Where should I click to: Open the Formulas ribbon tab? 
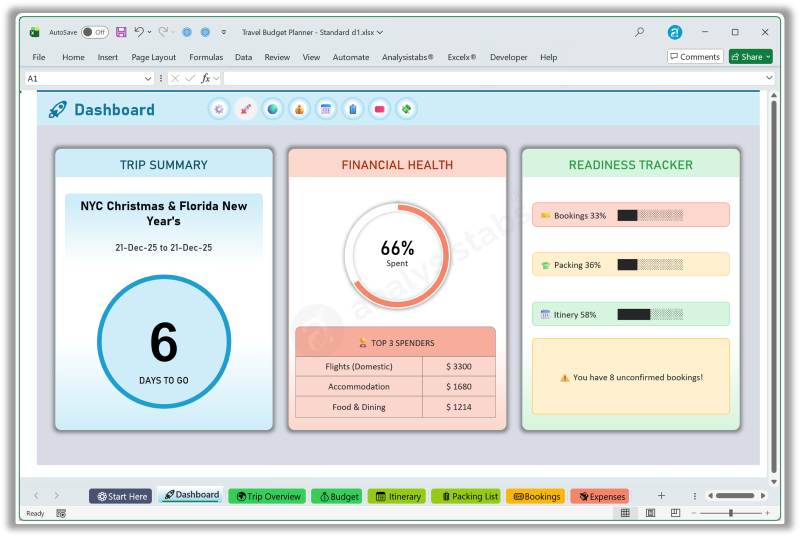click(x=206, y=57)
